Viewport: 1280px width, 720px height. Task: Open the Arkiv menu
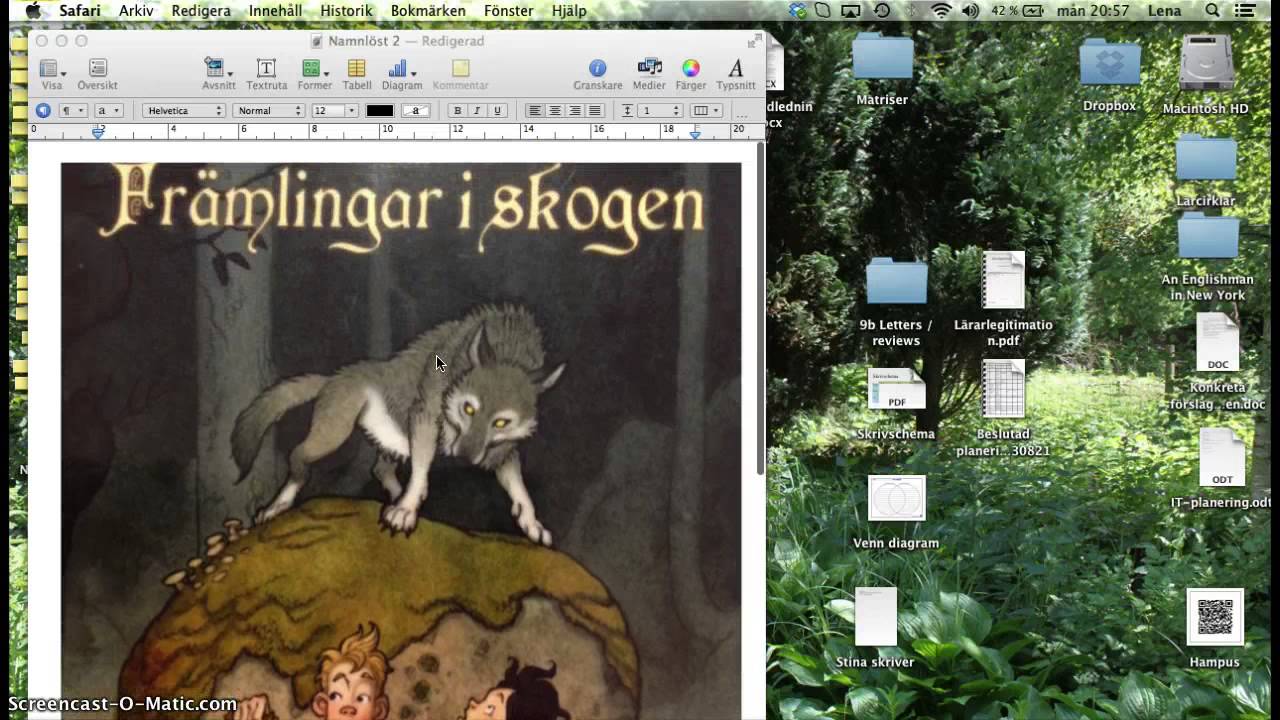136,11
